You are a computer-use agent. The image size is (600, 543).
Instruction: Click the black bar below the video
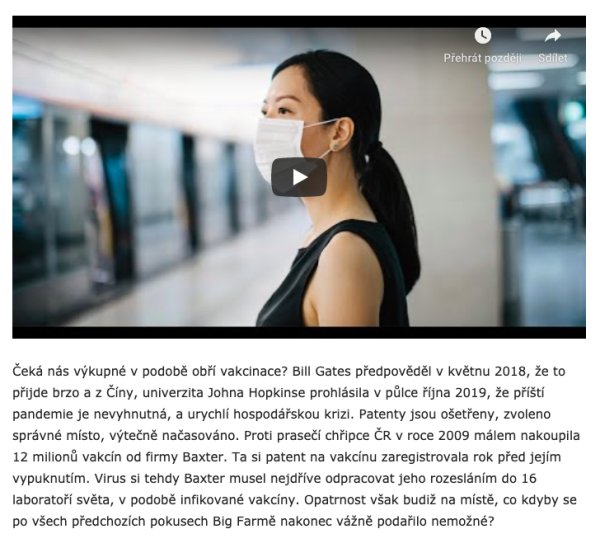point(299,333)
